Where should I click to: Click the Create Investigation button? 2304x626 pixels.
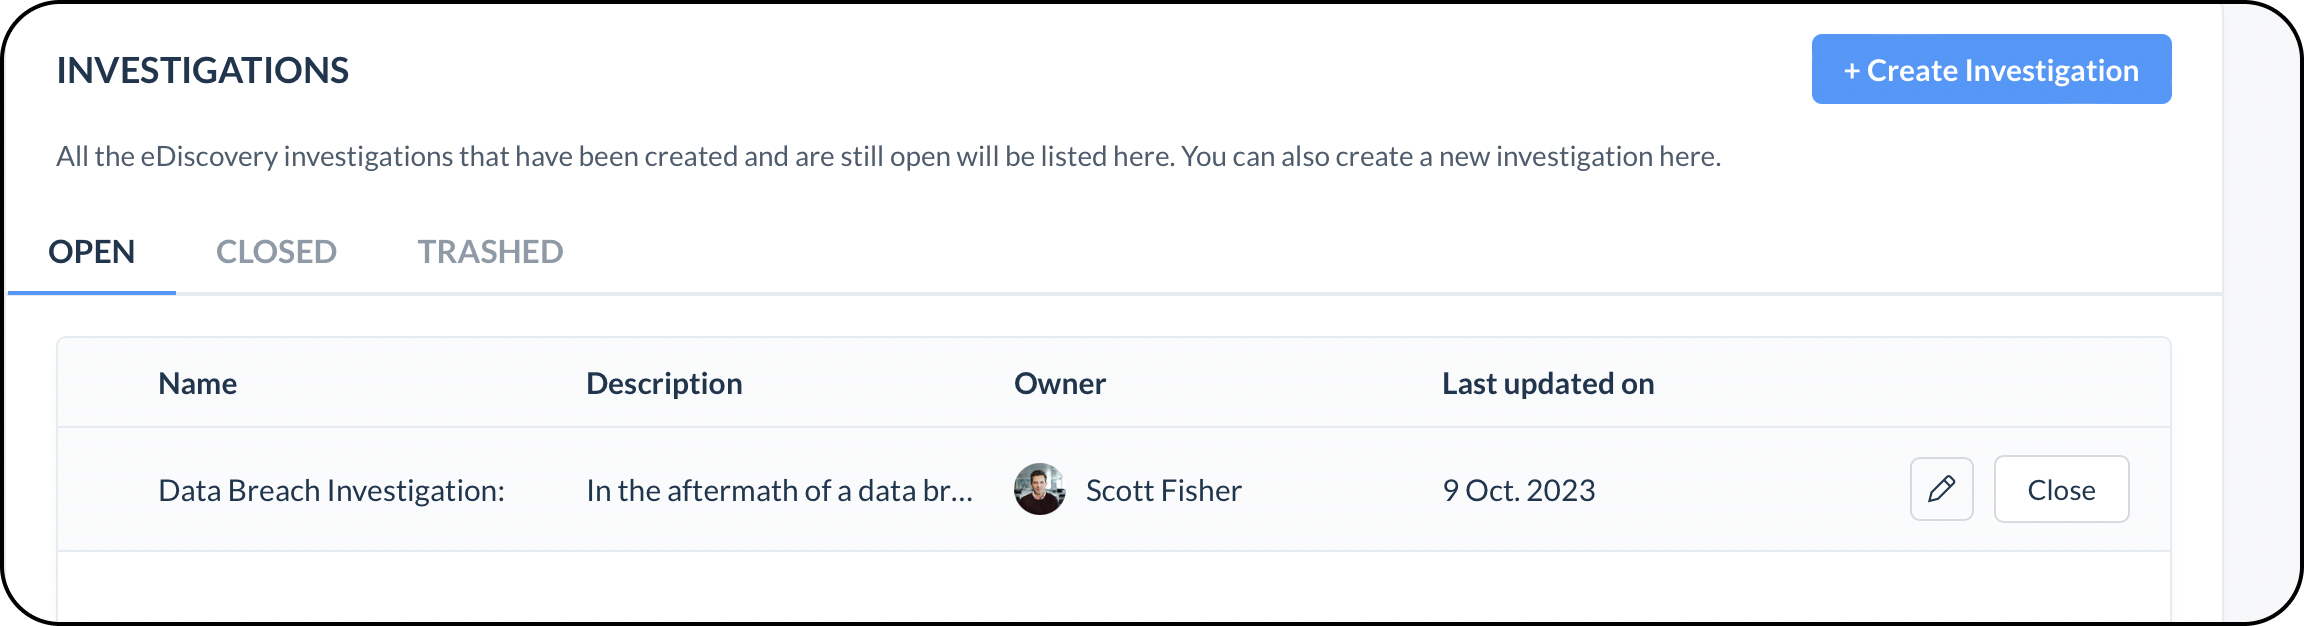[x=1991, y=69]
